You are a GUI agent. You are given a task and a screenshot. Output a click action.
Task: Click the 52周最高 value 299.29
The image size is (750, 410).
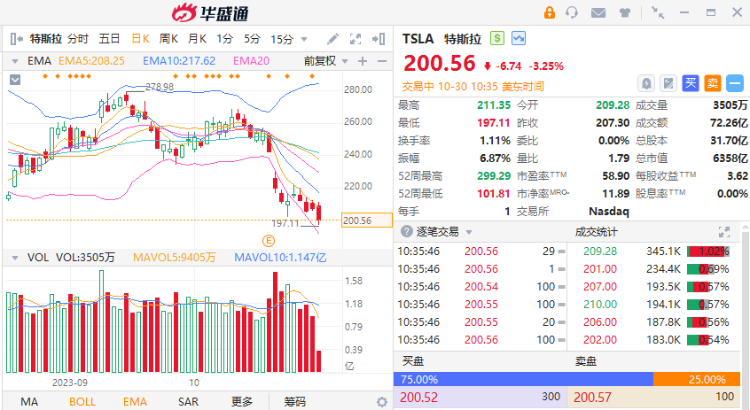[x=494, y=176]
